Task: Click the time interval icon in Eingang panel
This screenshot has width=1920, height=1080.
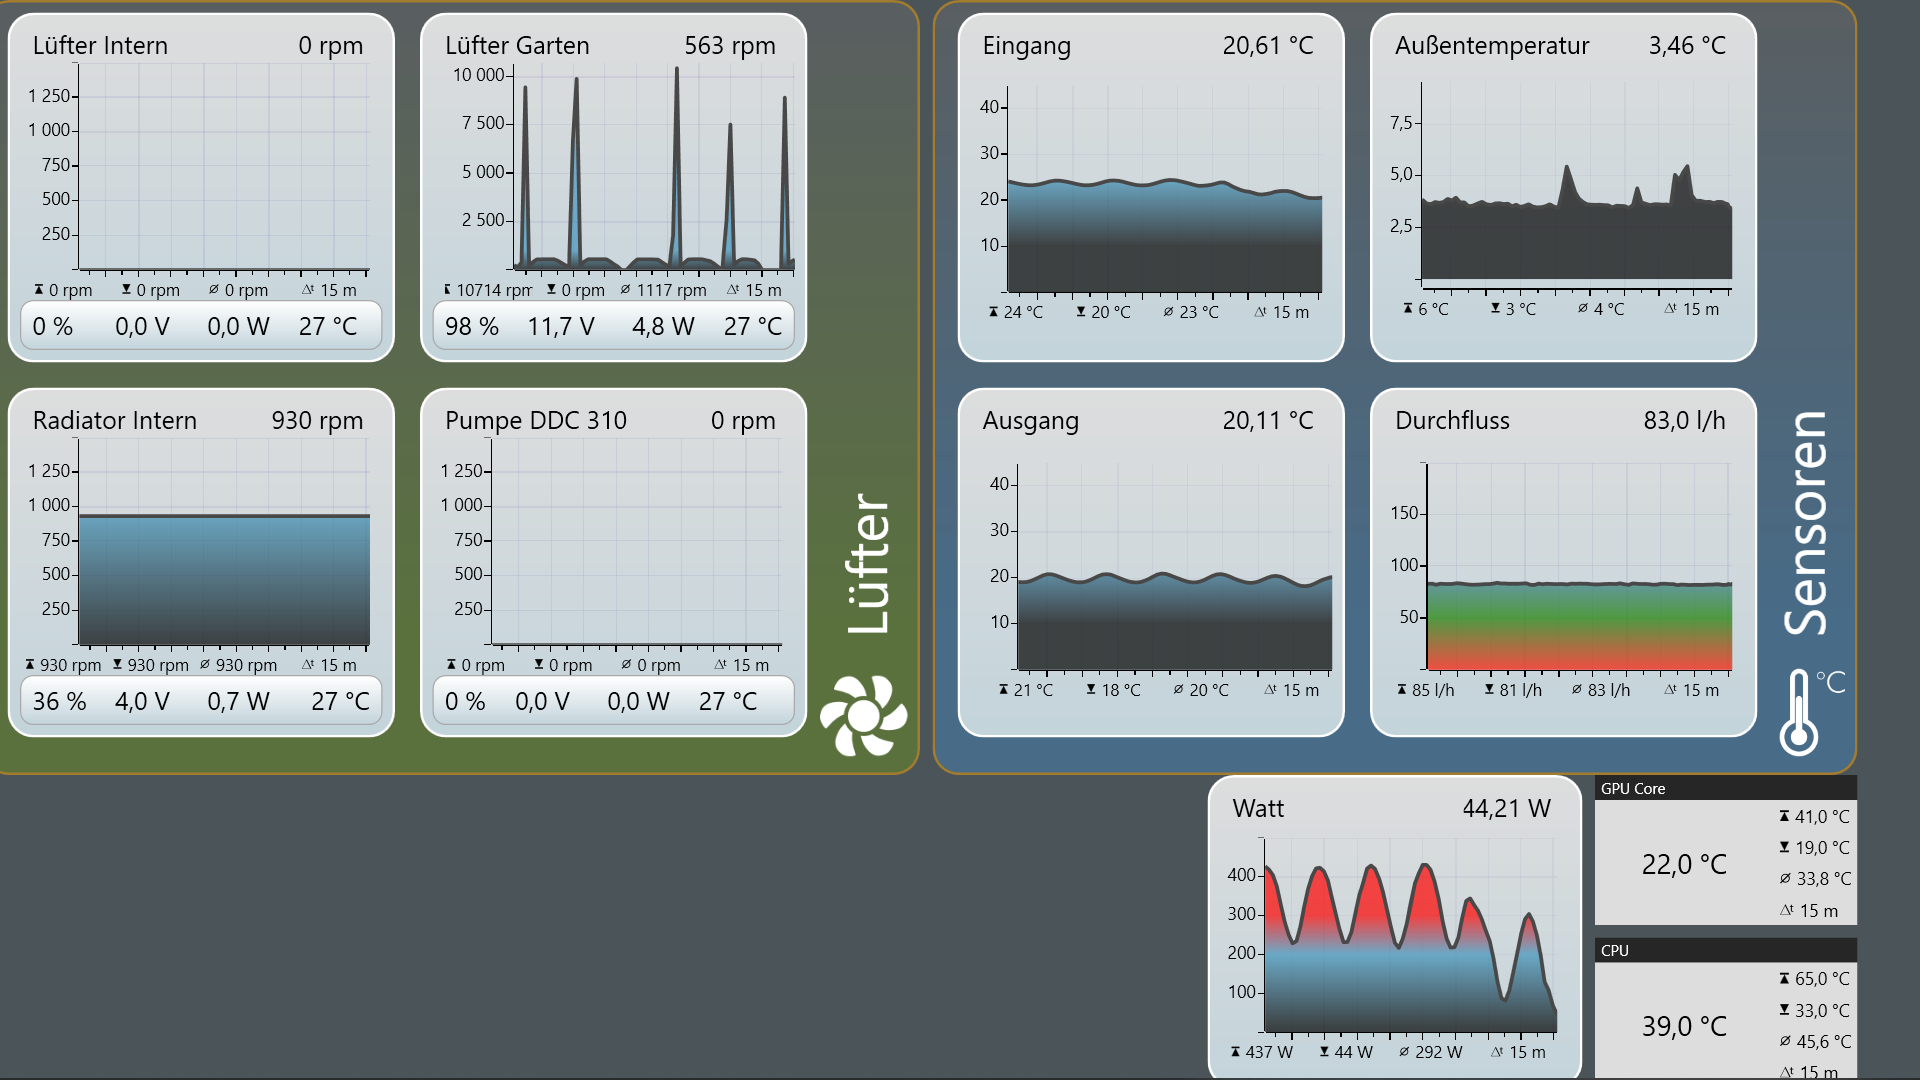Action: (x=1260, y=312)
